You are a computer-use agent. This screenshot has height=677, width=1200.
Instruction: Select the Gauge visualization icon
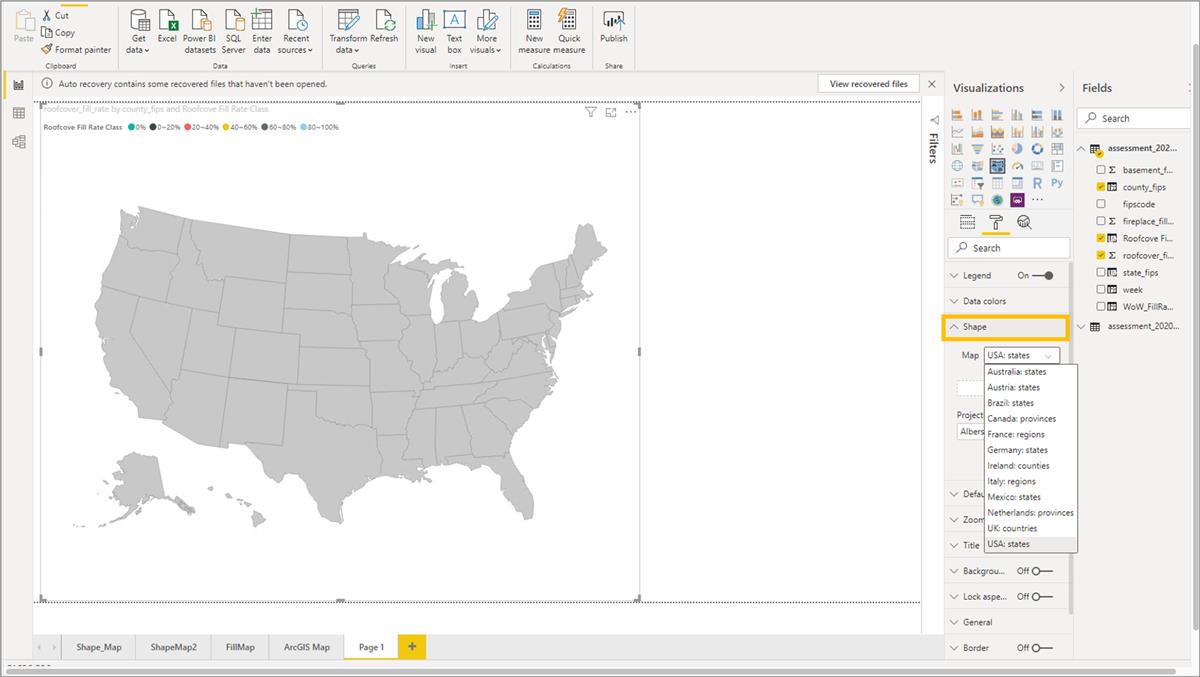(x=1018, y=165)
